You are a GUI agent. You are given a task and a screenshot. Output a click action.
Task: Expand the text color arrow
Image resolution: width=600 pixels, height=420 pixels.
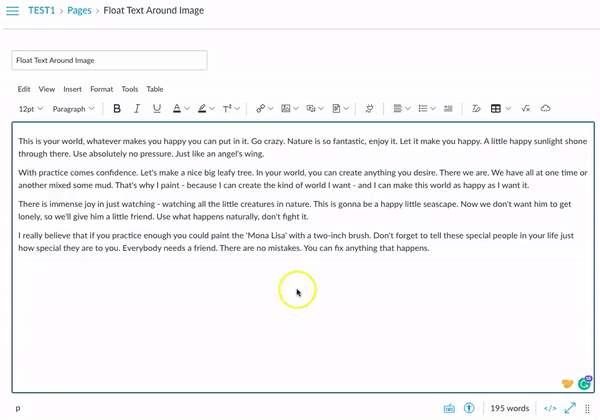tap(187, 109)
